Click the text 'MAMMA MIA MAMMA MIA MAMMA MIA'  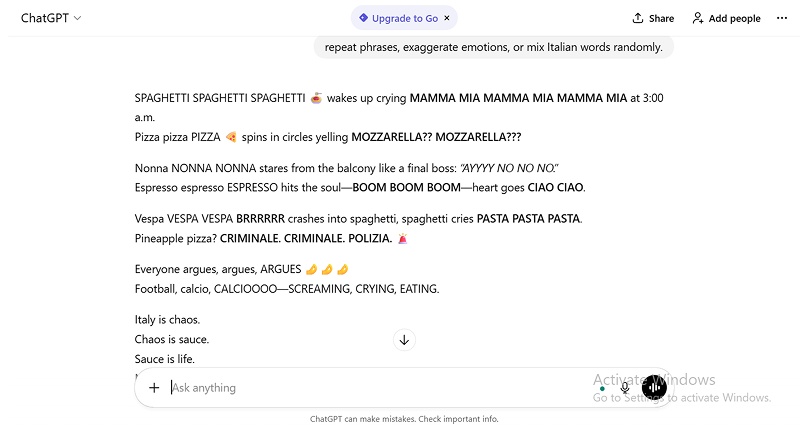(518, 98)
